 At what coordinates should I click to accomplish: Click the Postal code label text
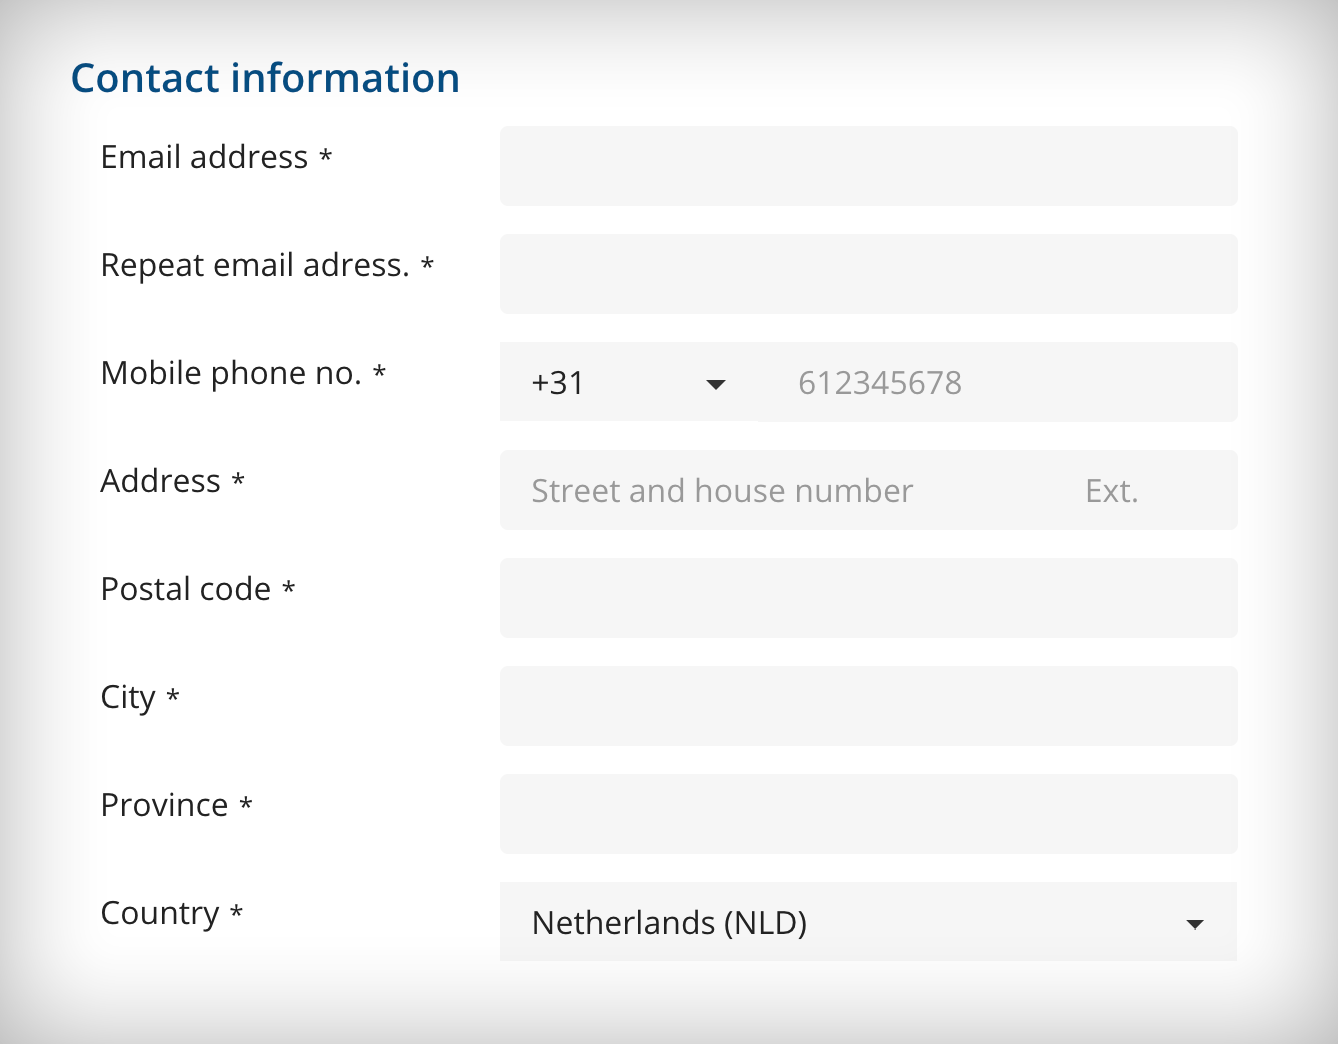[185, 589]
